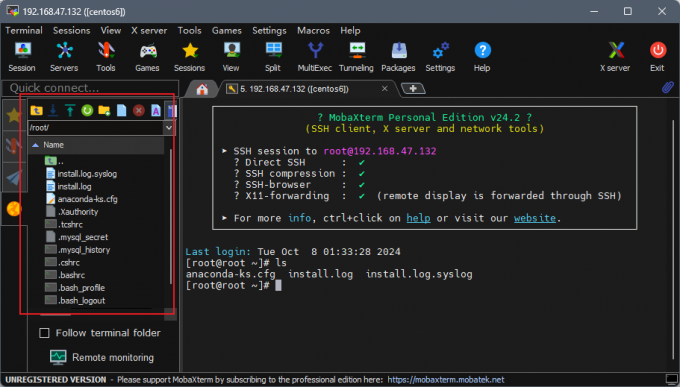Click the red delete file icon
The width and height of the screenshot is (680, 387).
click(139, 111)
